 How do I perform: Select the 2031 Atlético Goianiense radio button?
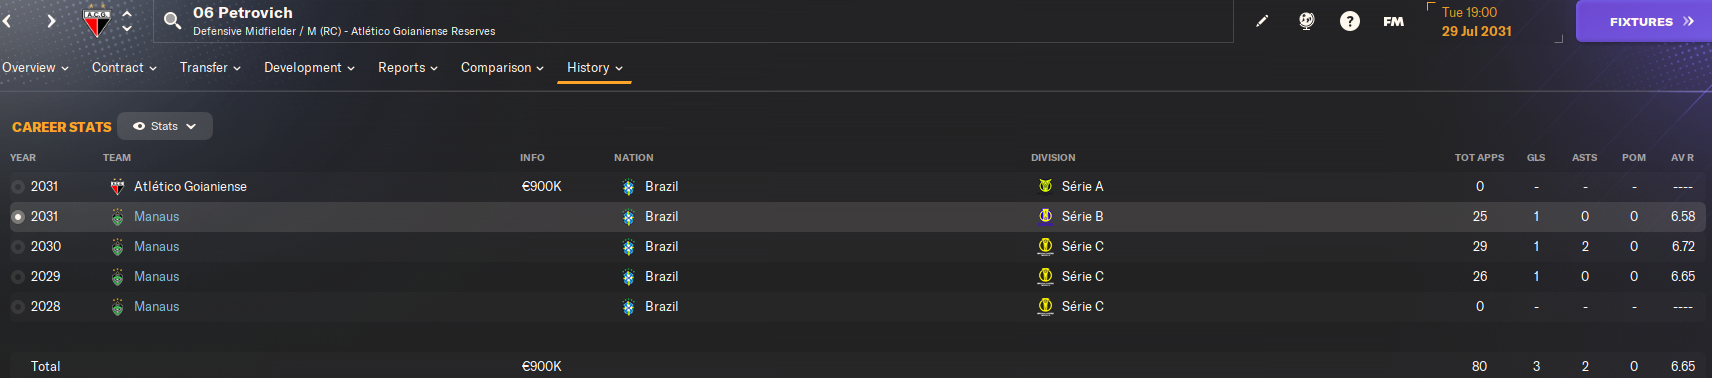tap(18, 187)
